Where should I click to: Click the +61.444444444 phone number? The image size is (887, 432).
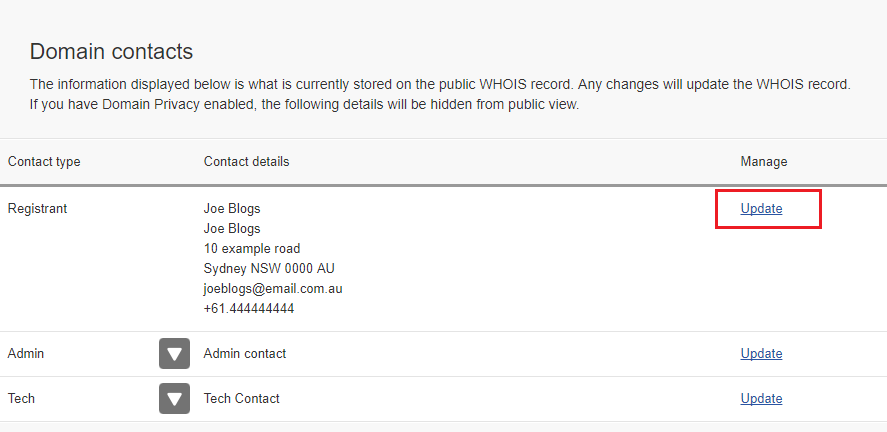pyautogui.click(x=249, y=309)
